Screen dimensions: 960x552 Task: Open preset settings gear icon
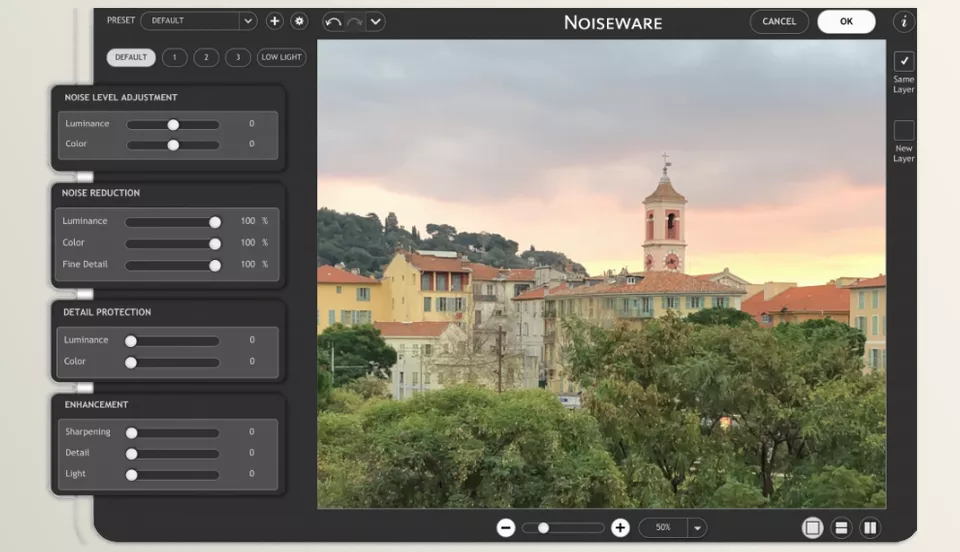click(x=299, y=21)
